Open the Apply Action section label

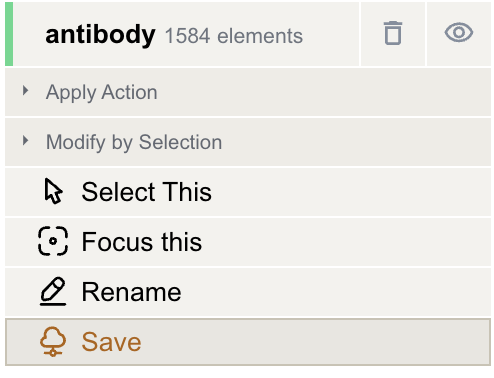pos(102,92)
